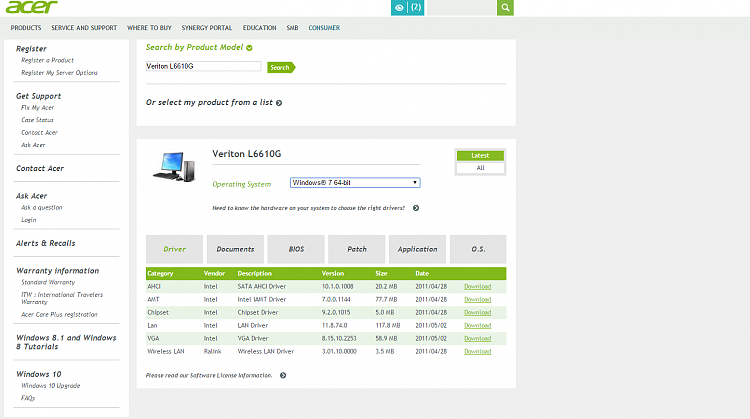Open the Consumer menu item

coord(324,28)
